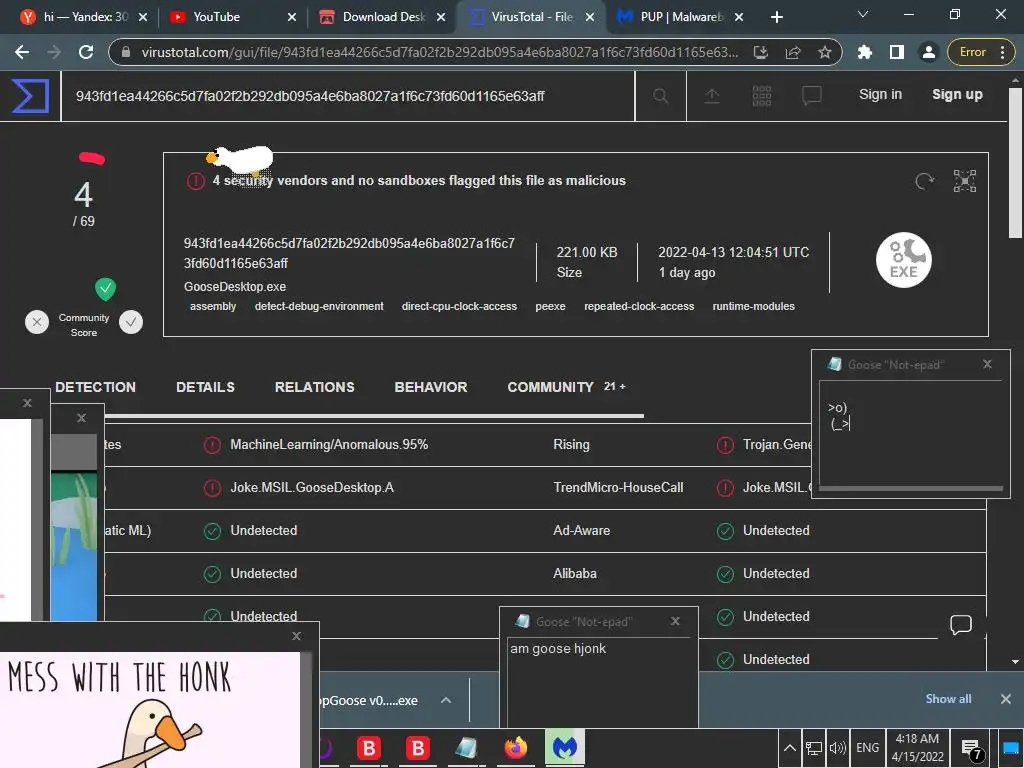Click Show all downloads
This screenshot has height=768, width=1024.
click(x=948, y=699)
